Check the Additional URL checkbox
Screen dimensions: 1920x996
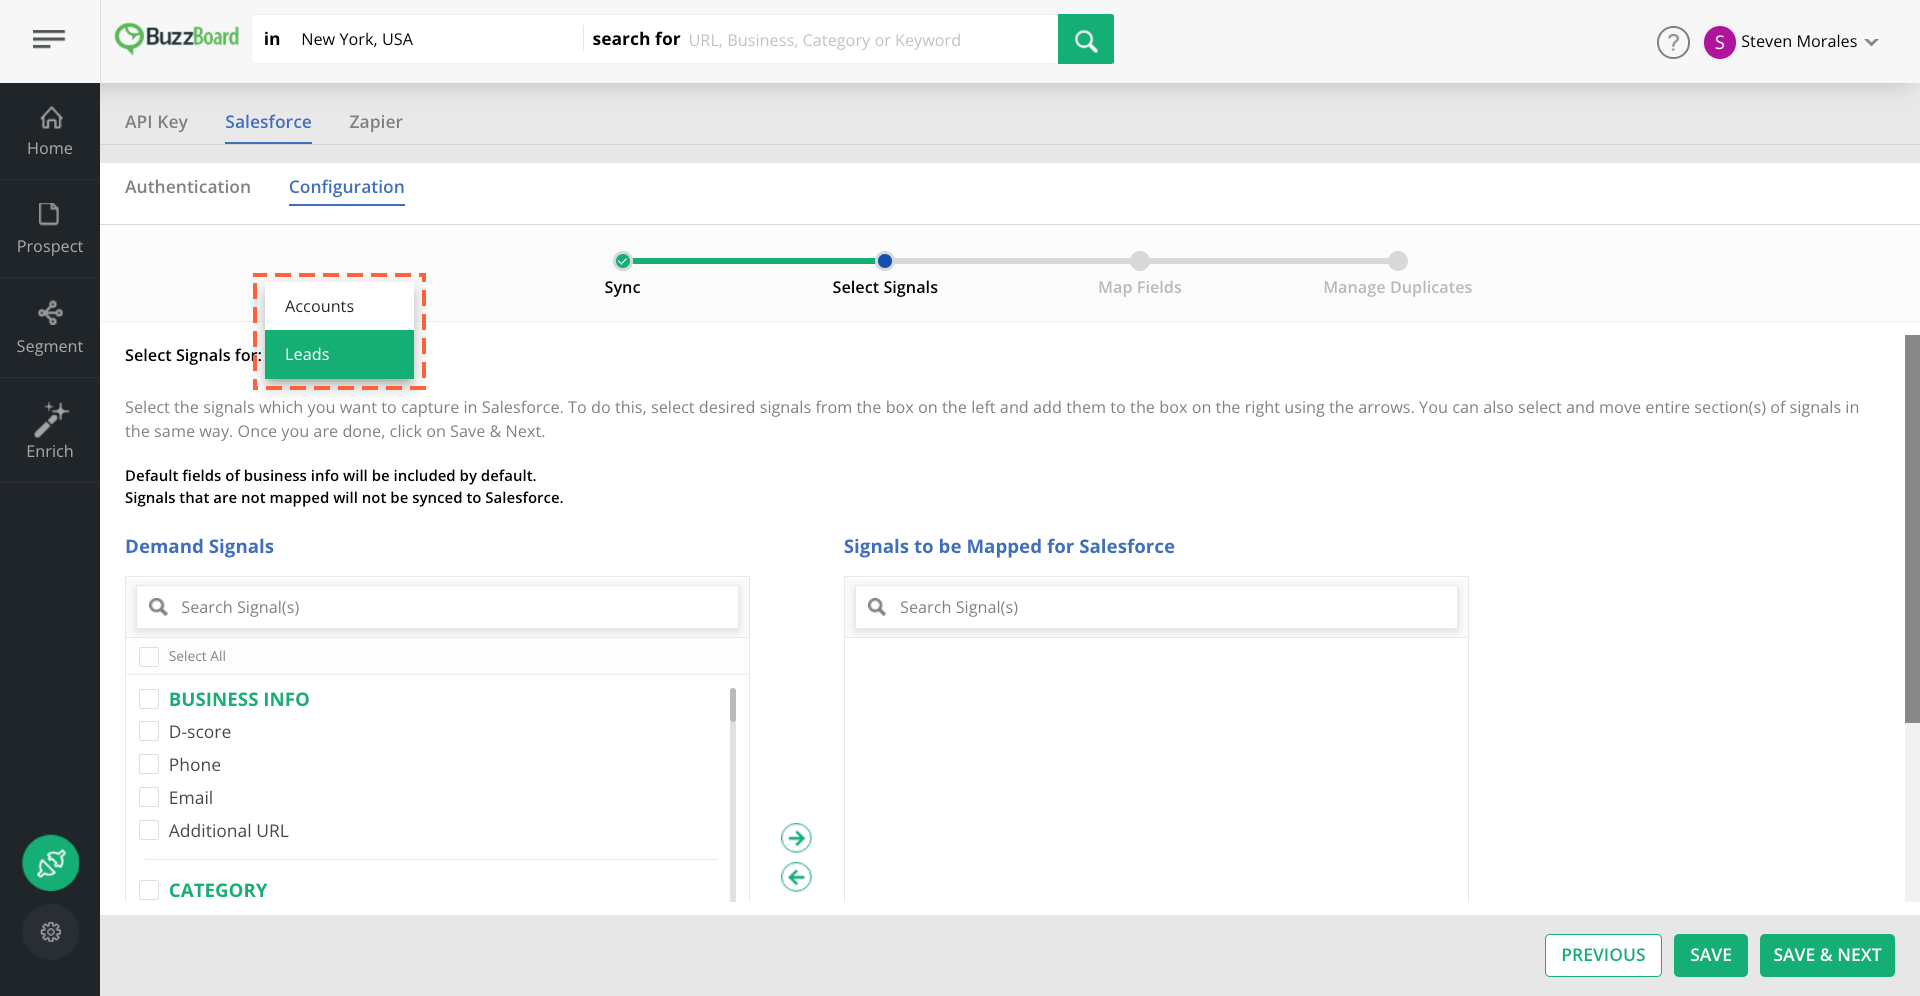(149, 831)
